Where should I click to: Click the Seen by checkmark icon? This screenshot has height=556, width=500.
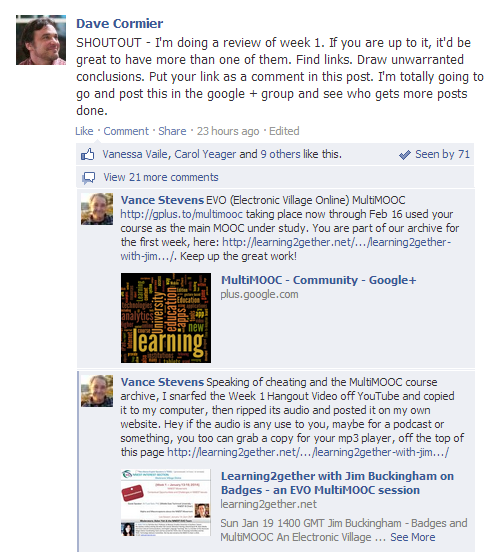pyautogui.click(x=405, y=155)
